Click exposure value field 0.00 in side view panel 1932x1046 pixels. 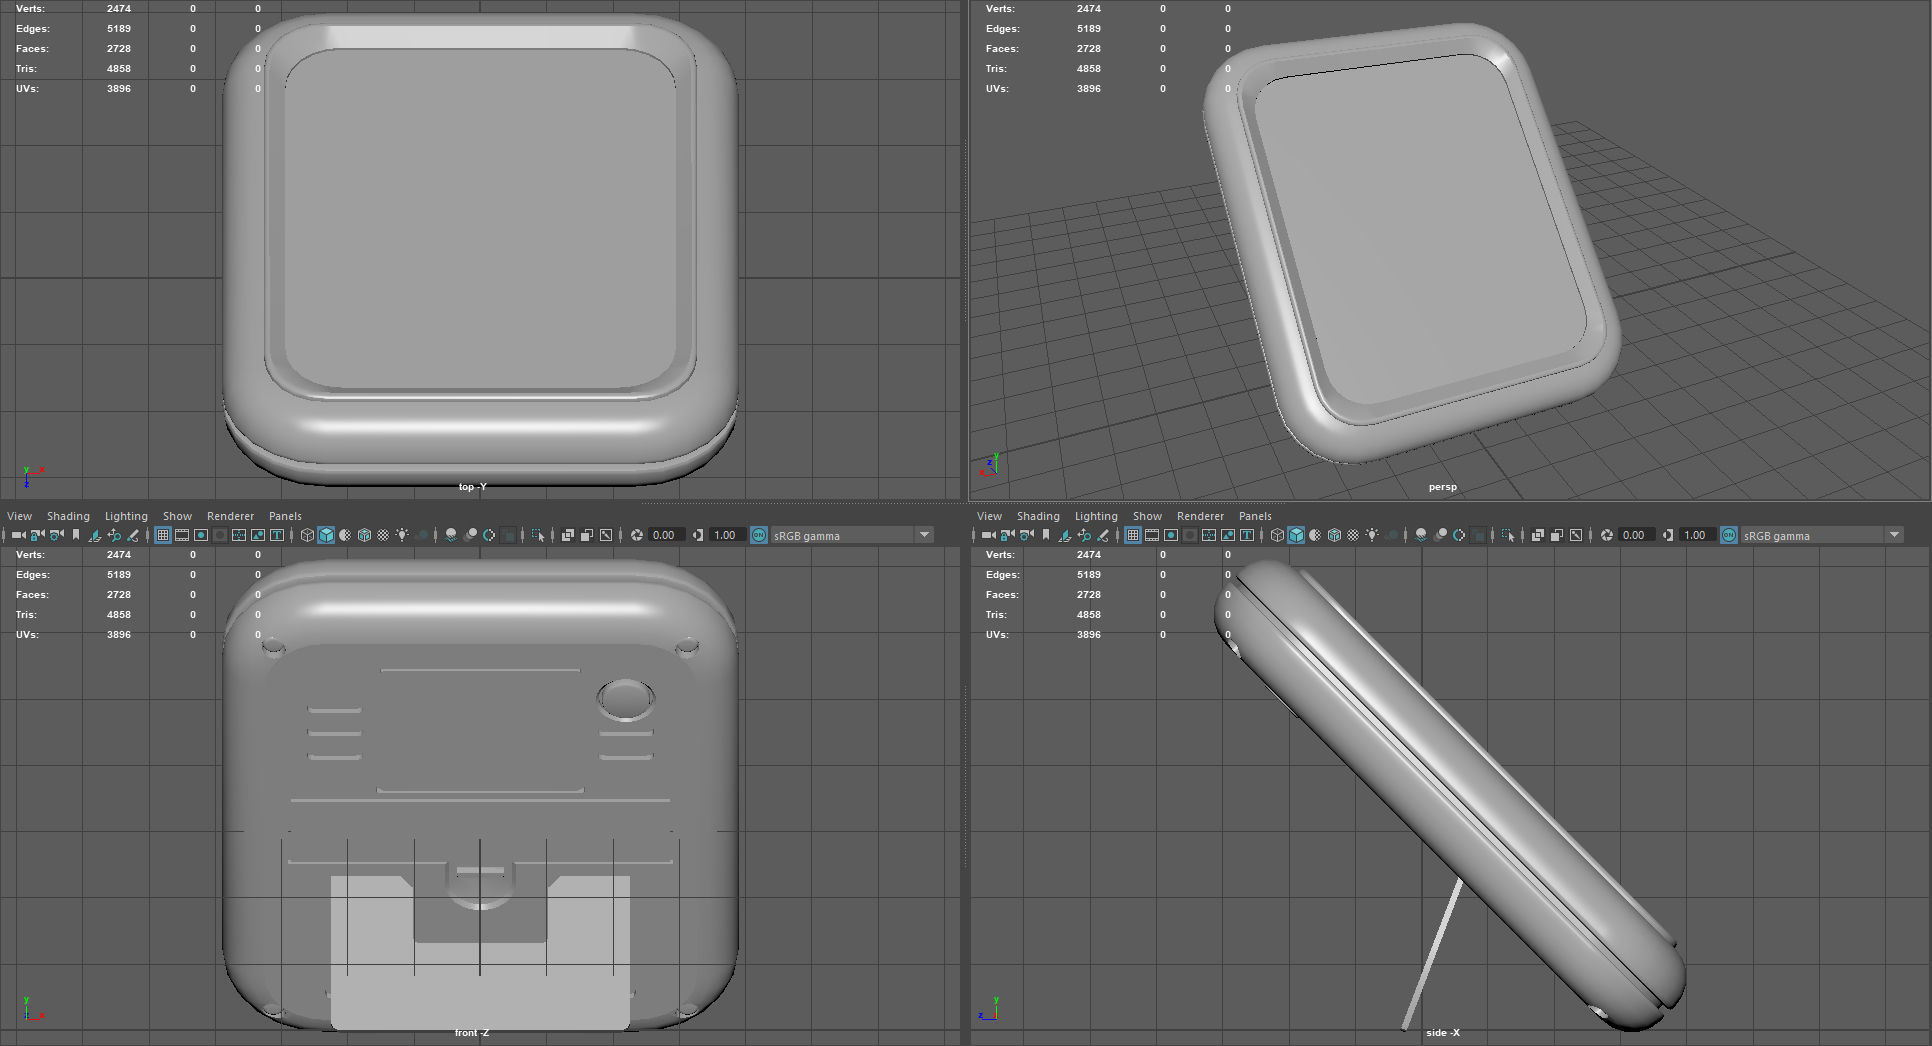(1636, 535)
